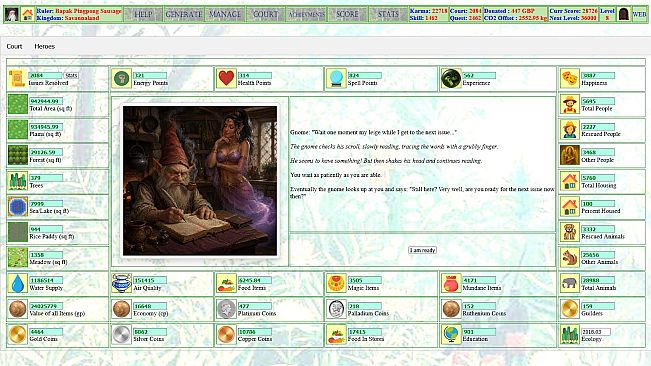The image size is (651, 366).
Task: Switch to the Heroes tab
Action: [x=44, y=46]
